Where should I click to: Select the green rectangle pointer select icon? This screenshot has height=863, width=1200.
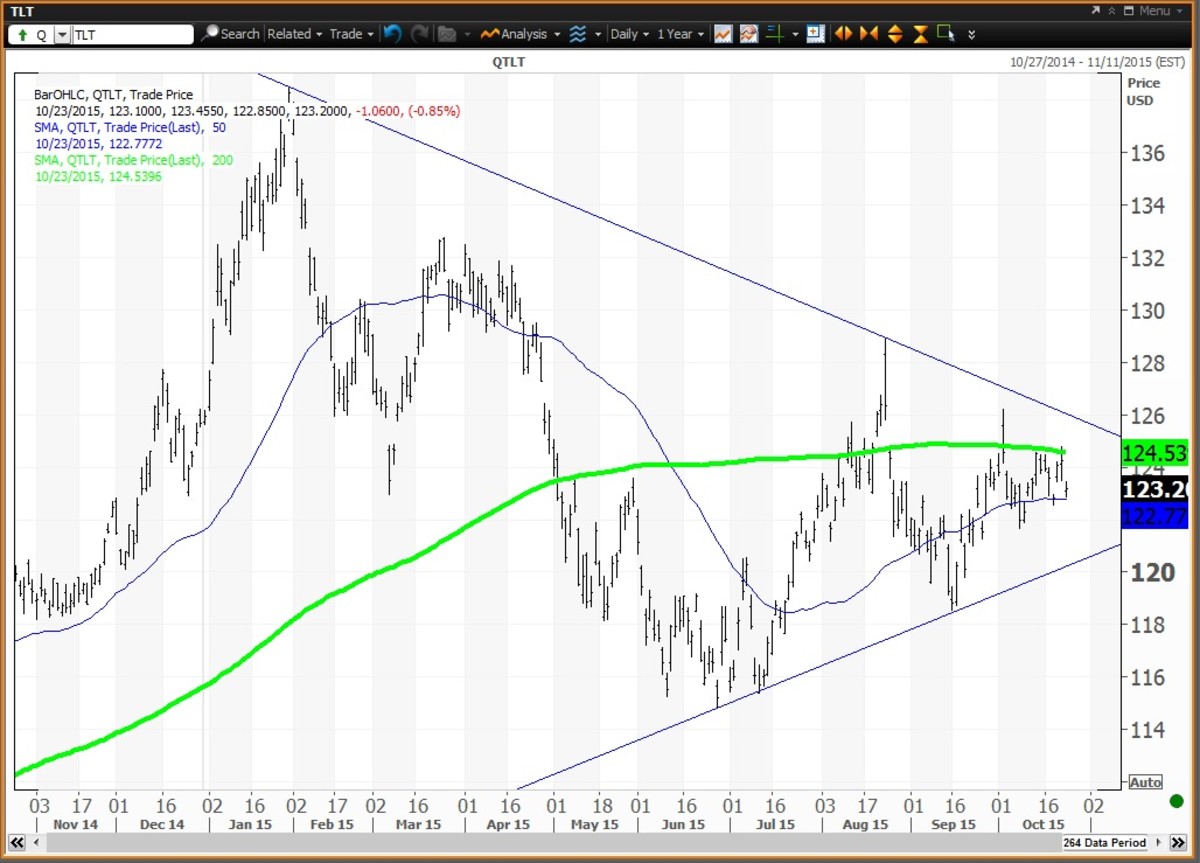(946, 34)
